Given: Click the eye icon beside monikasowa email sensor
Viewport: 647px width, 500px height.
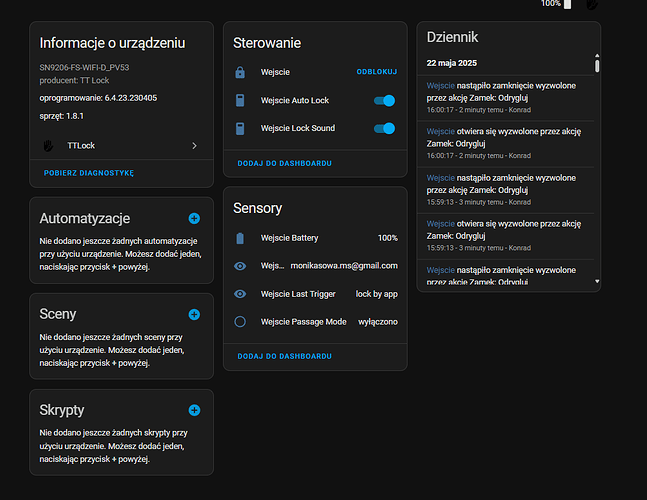Looking at the screenshot, I should (240, 266).
